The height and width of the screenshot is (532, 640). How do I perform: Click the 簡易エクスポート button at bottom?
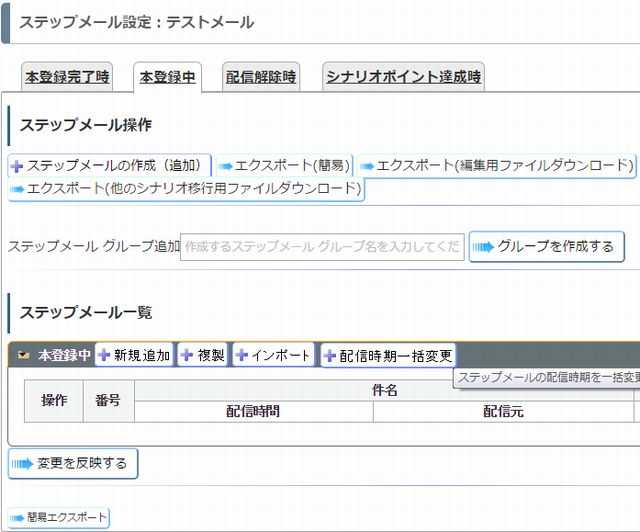coord(59,518)
